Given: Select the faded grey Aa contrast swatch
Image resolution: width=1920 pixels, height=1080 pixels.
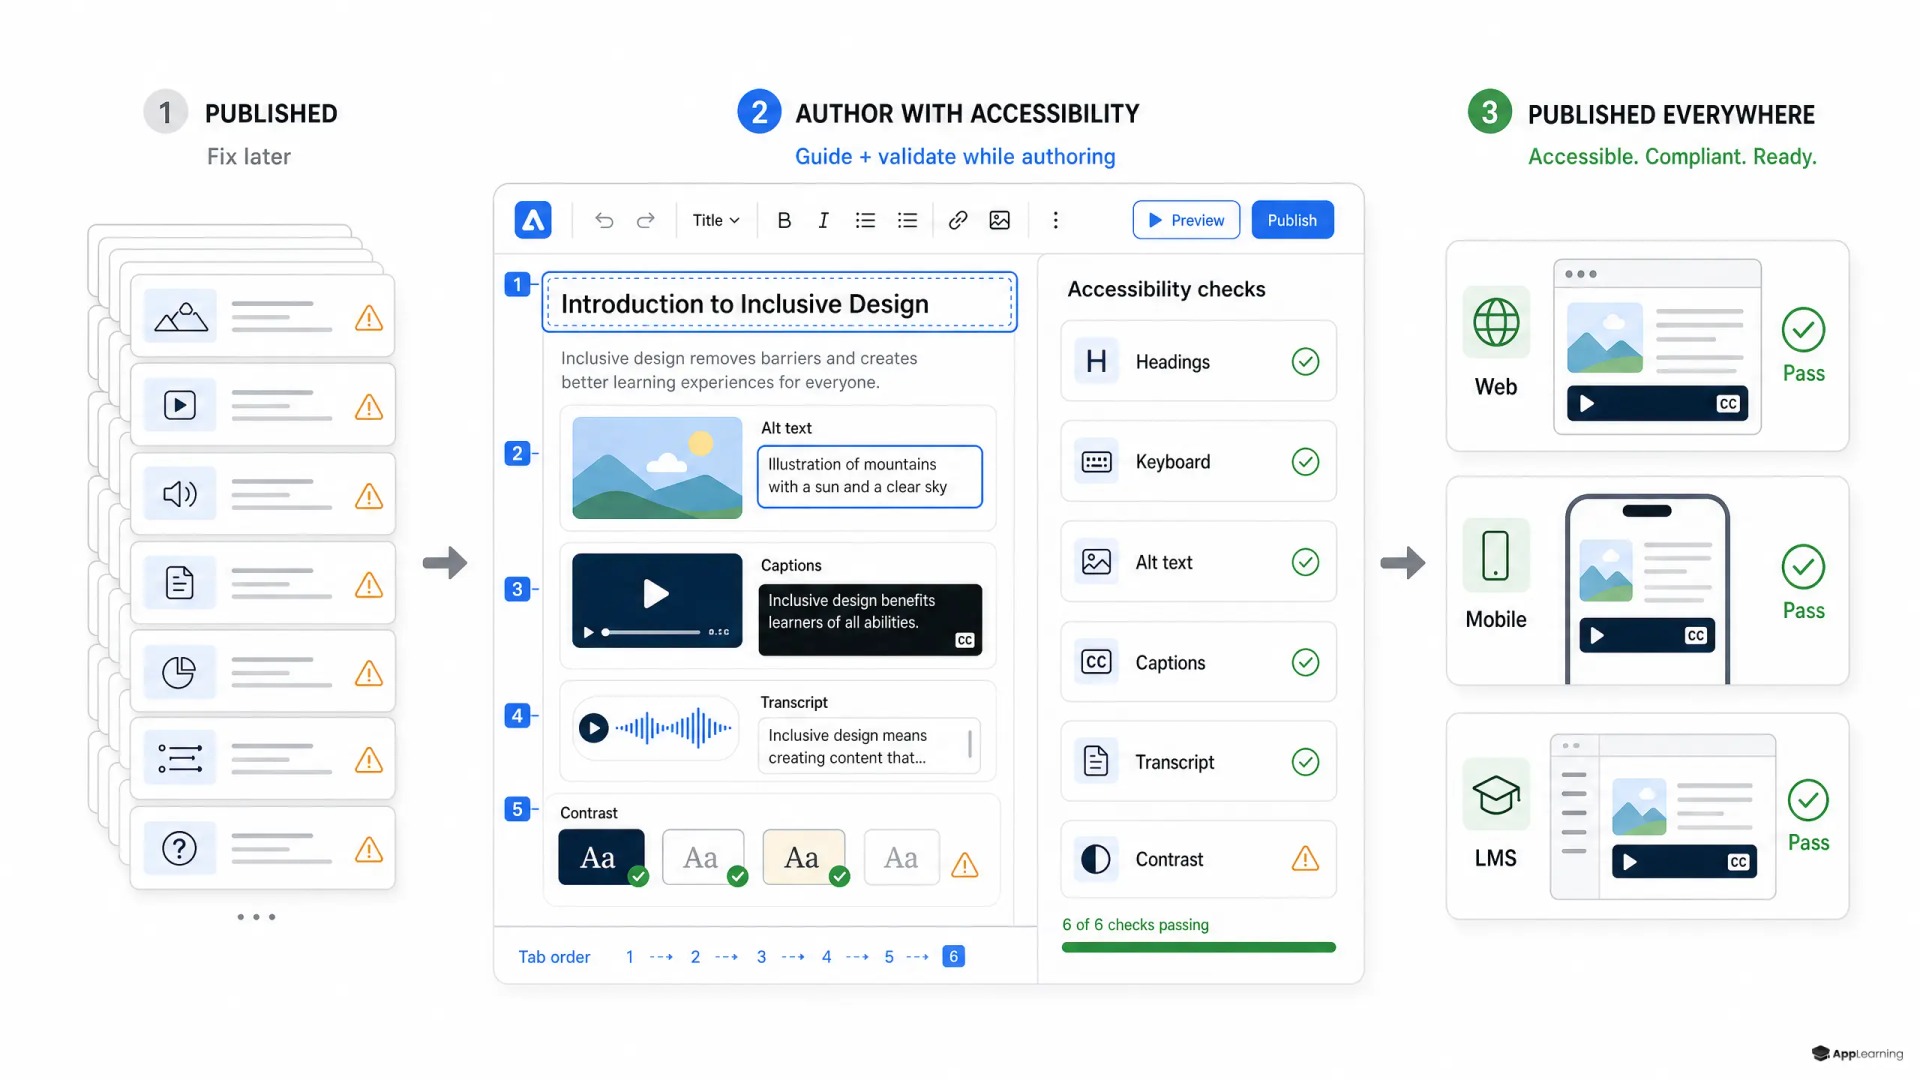Looking at the screenshot, I should click(901, 857).
